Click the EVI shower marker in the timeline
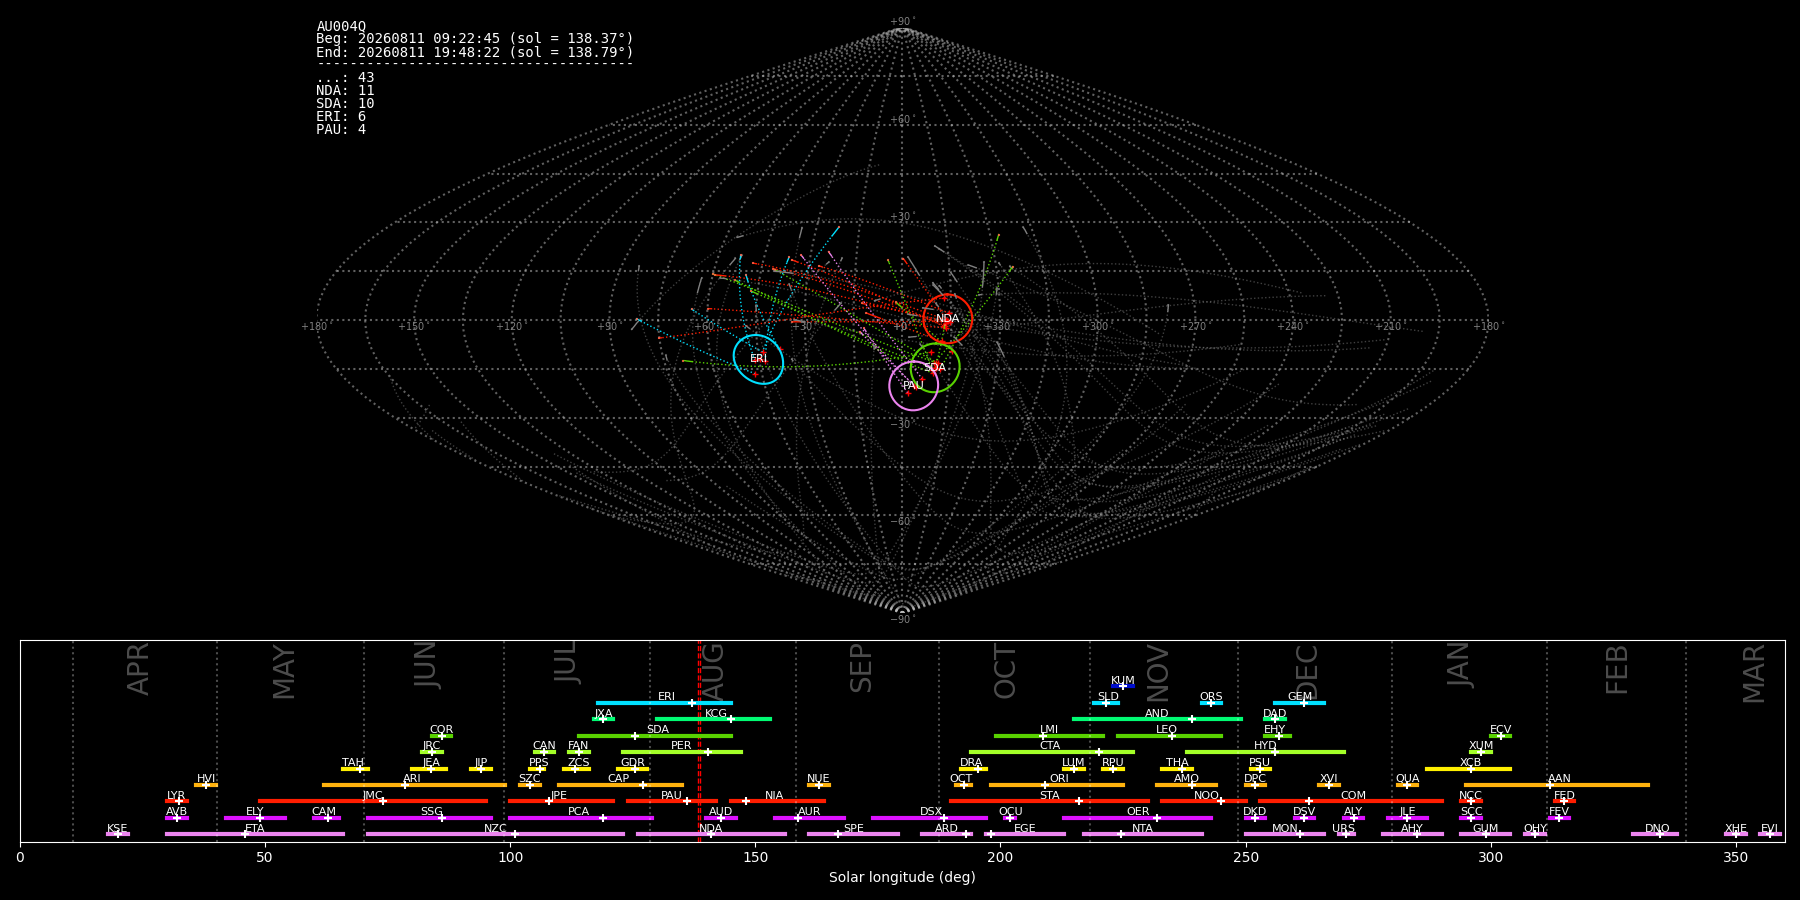The width and height of the screenshot is (1800, 900). pos(1769,834)
